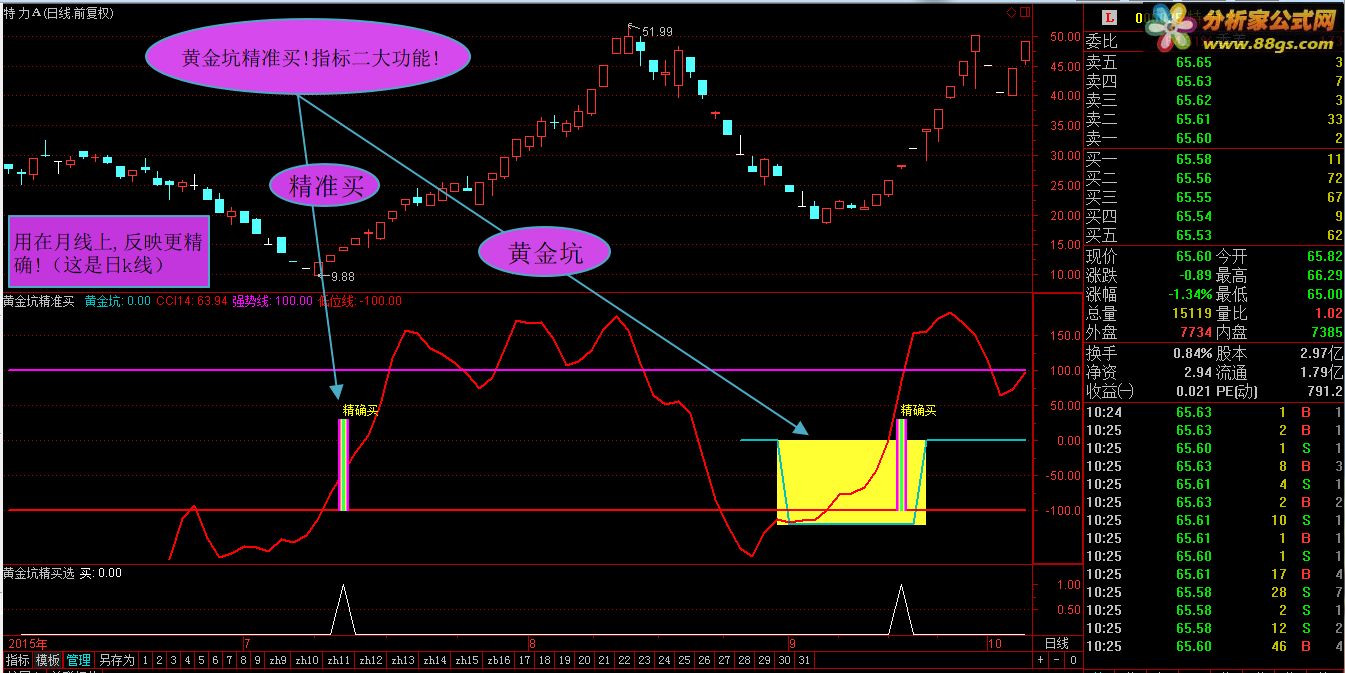Click the 内盘 value 7385
1345x673 pixels.
pos(1326,332)
